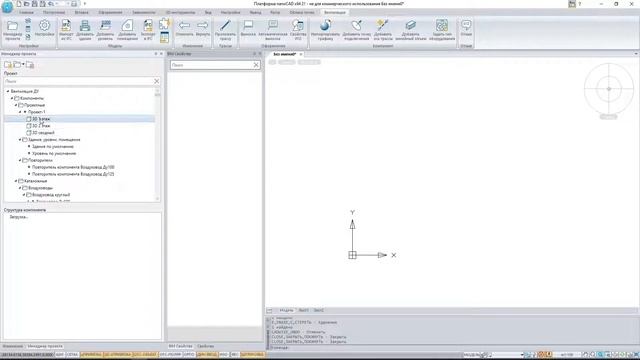640x360 pixels.
Task: Toggle оПРИВЯЗКА object snap in the status bar
Action: (x=91, y=355)
